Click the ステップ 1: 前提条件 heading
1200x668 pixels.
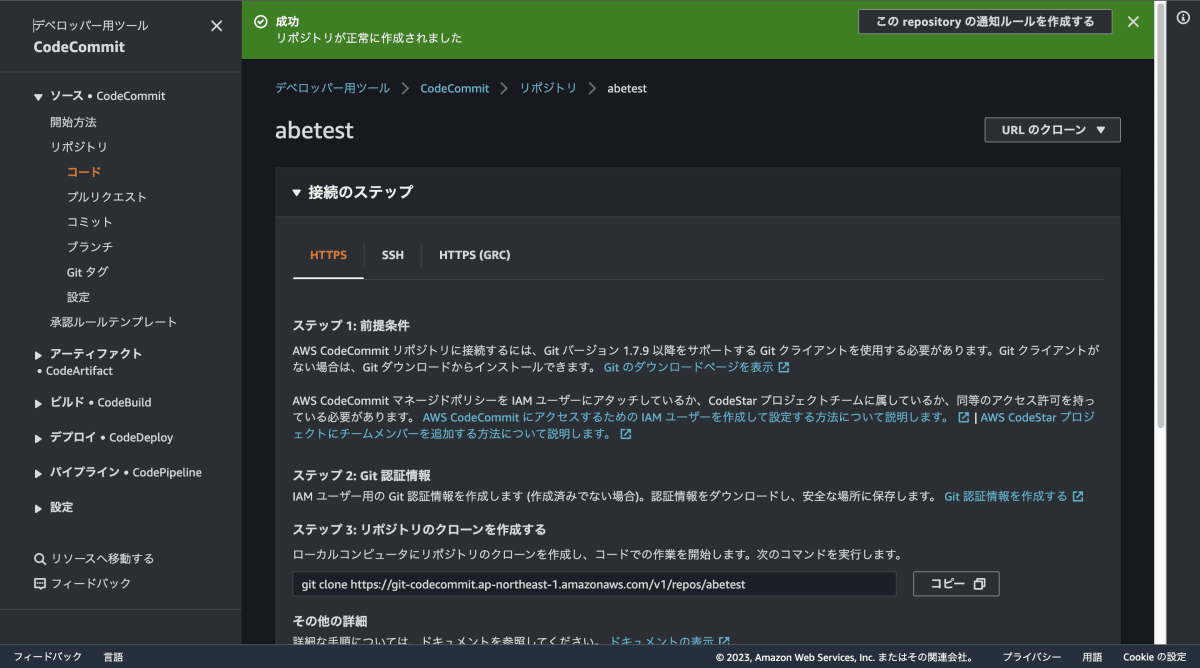(x=351, y=326)
